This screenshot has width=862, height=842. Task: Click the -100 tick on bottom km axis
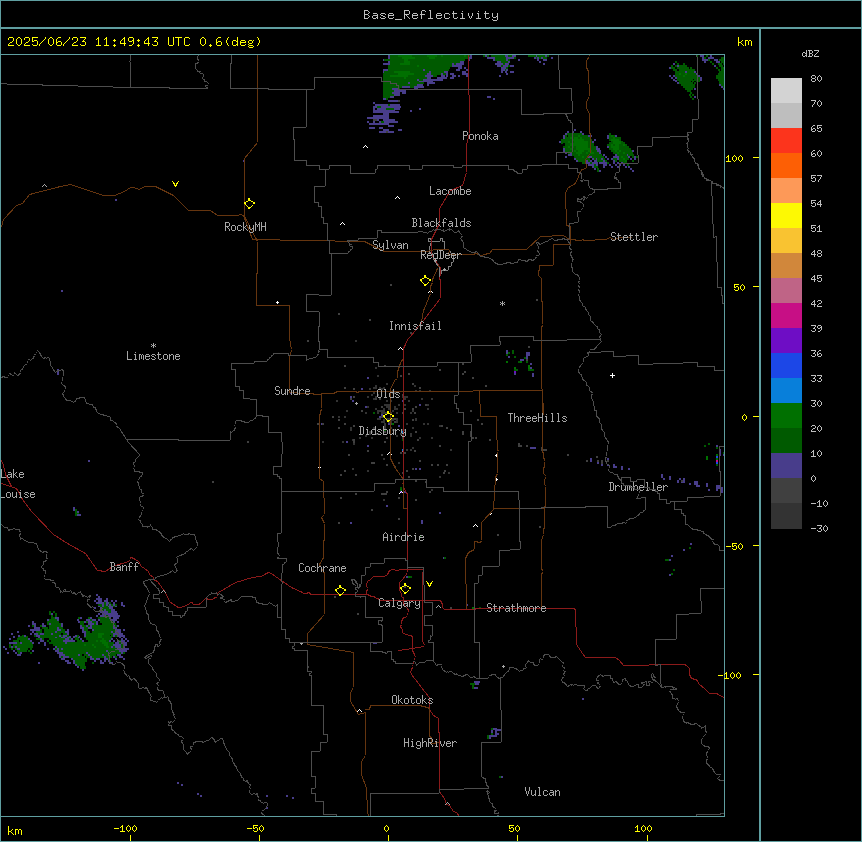125,828
